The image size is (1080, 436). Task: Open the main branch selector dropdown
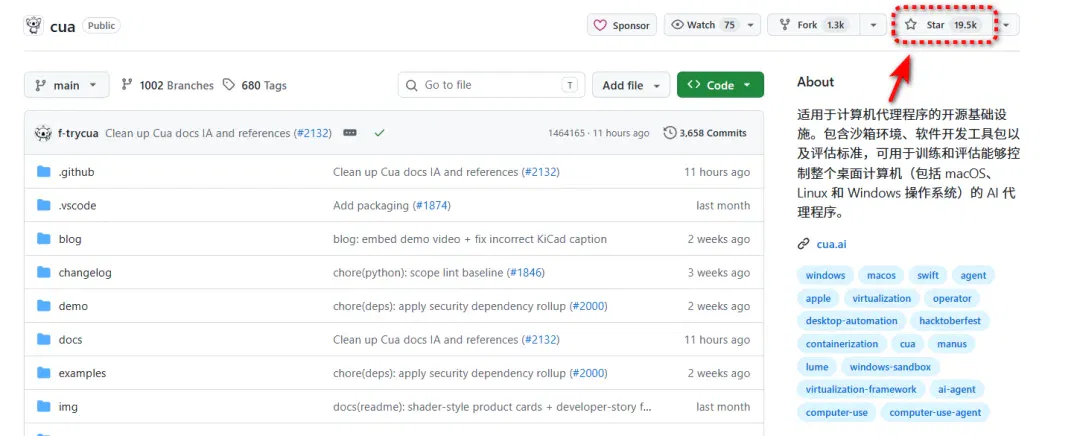pyautogui.click(x=66, y=85)
